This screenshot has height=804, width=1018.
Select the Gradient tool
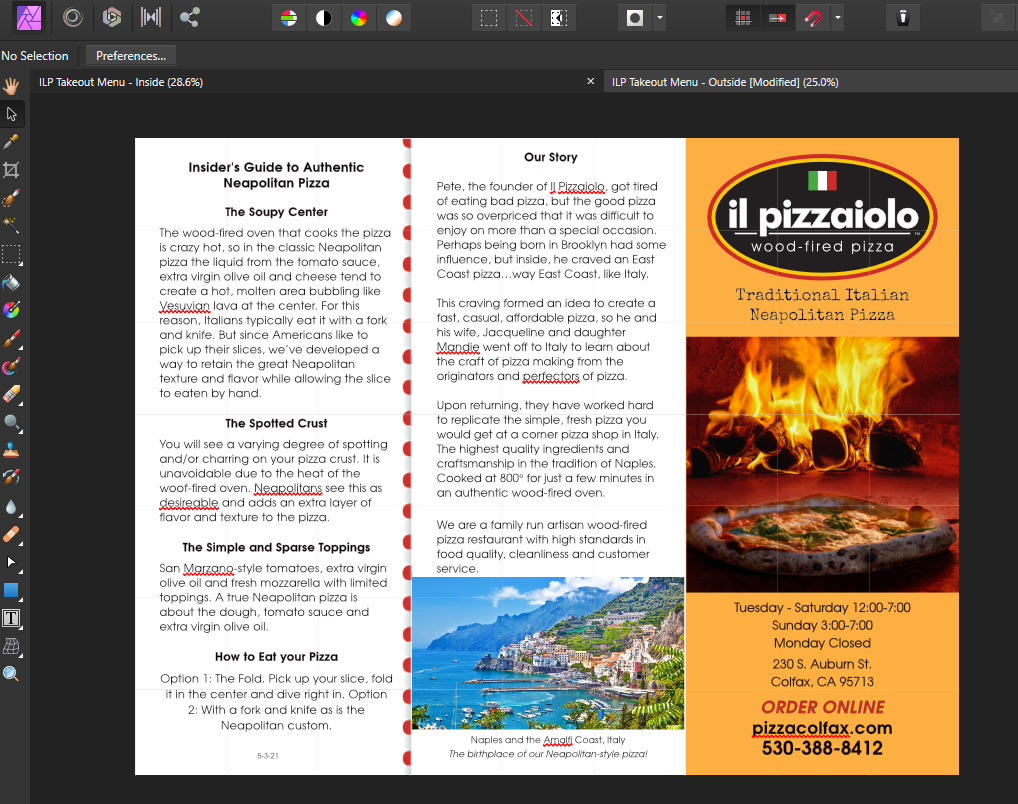pyautogui.click(x=11, y=310)
